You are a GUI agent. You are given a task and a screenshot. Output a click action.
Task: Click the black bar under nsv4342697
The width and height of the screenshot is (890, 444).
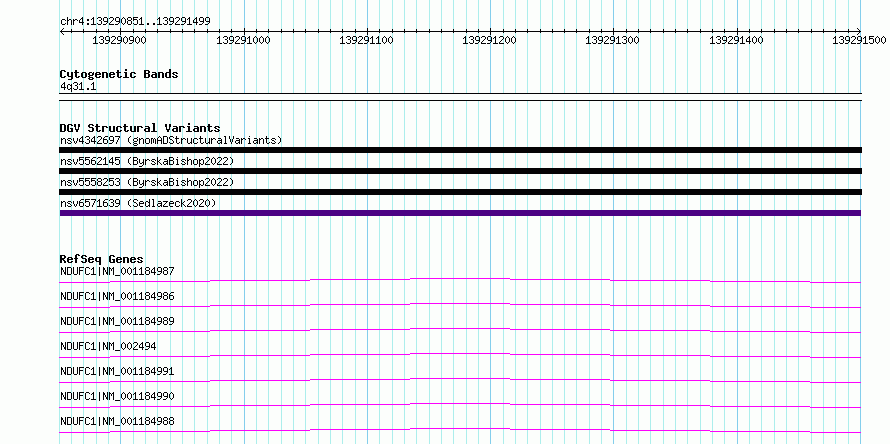click(460, 150)
